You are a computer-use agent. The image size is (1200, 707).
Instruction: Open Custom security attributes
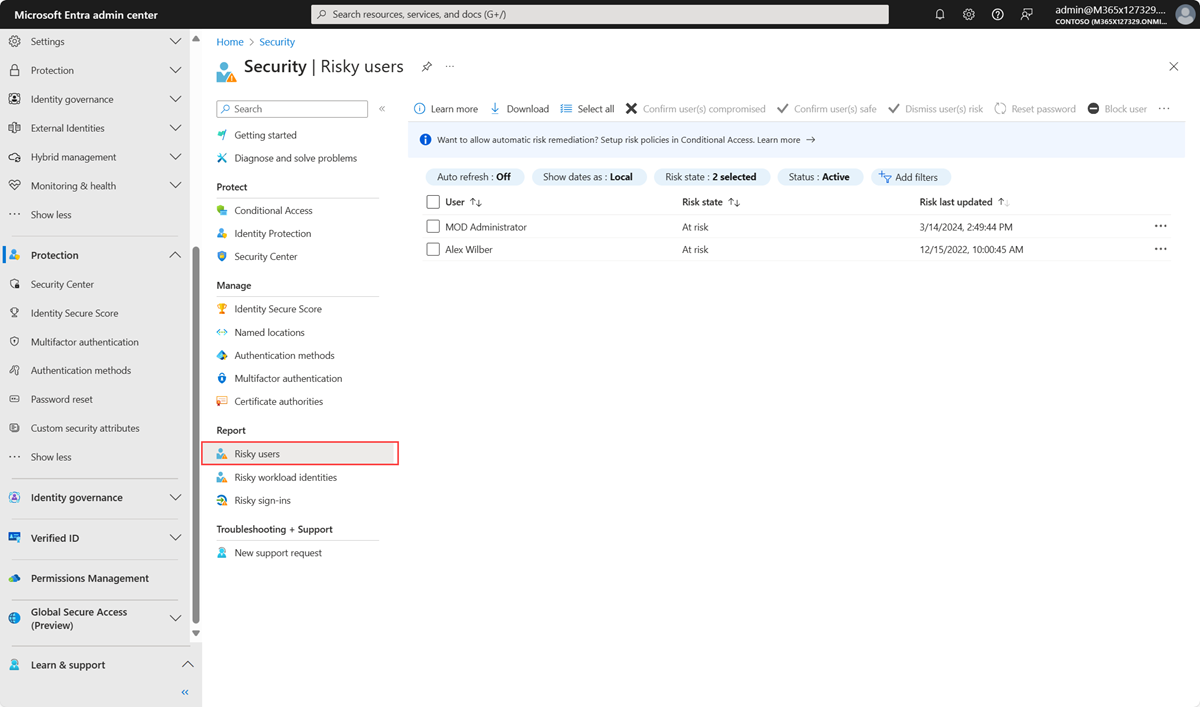(85, 428)
